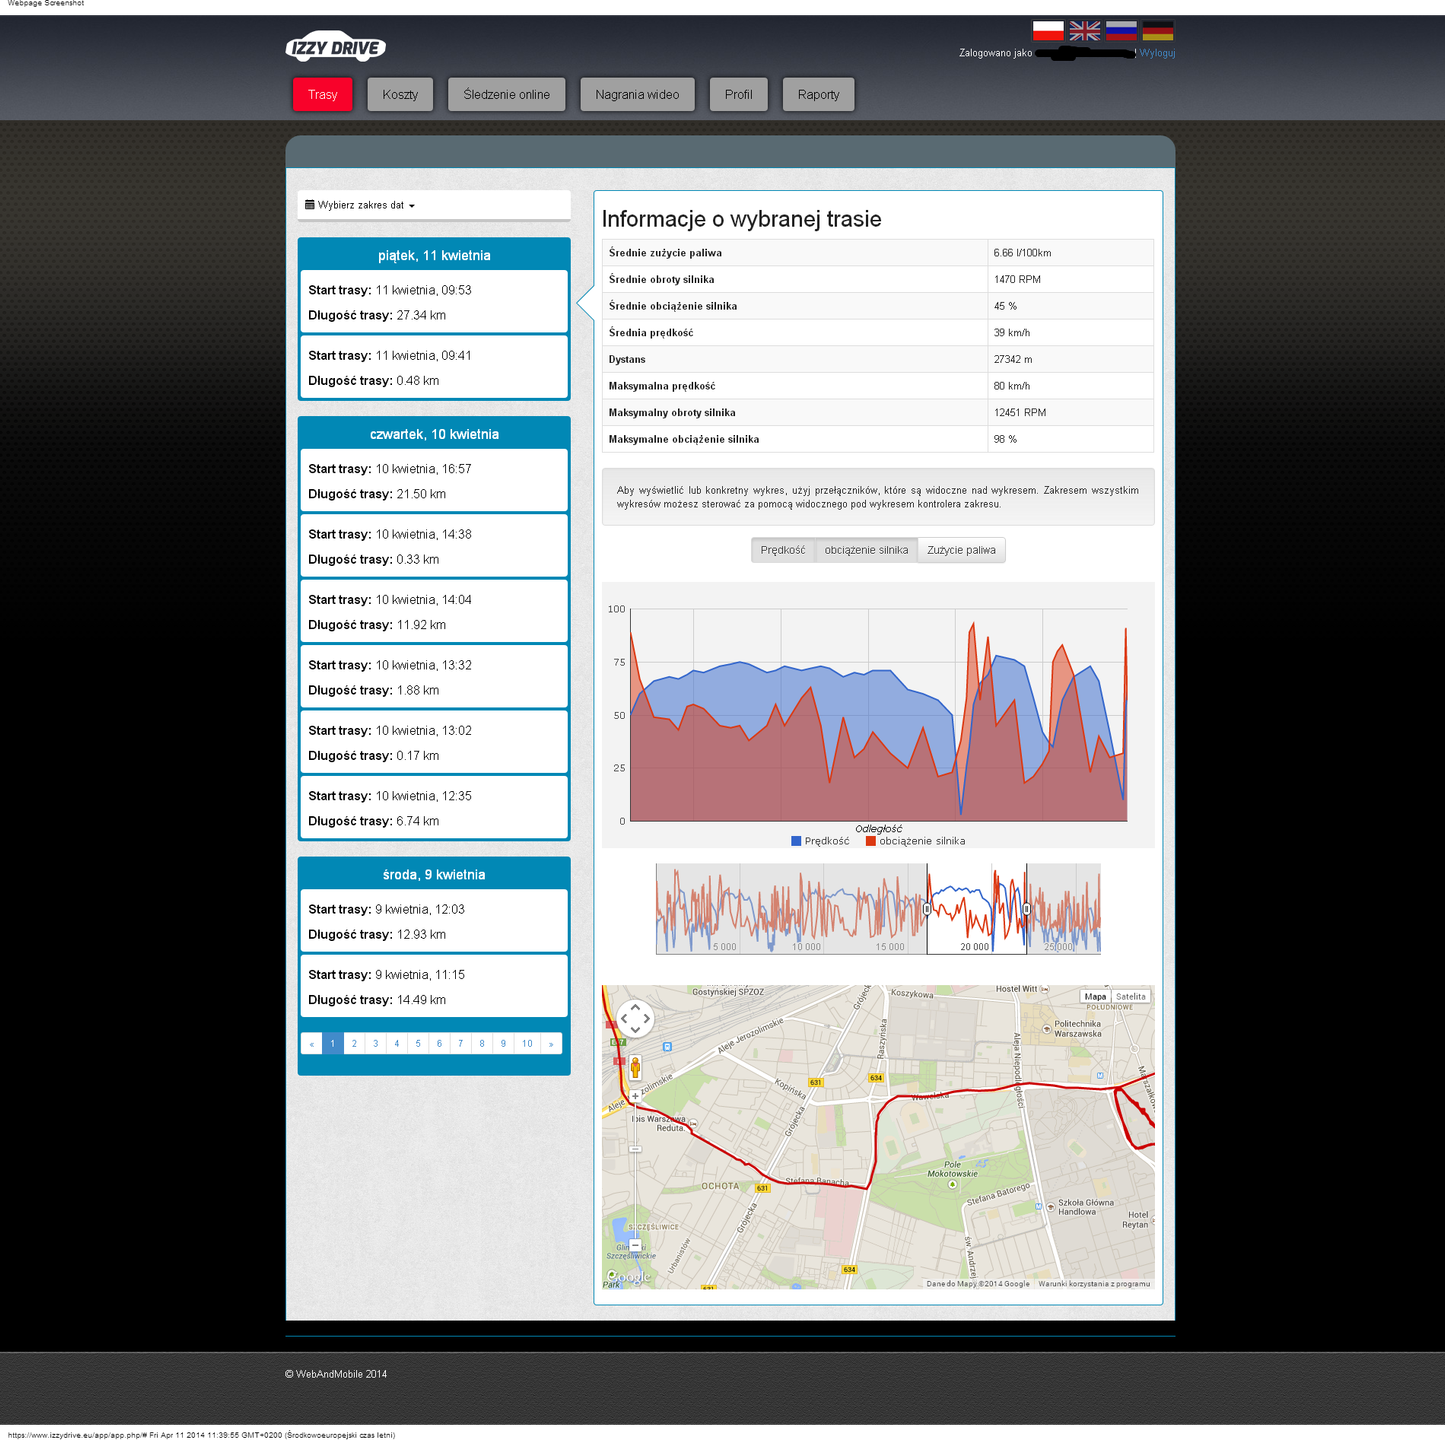1445x1440 pixels.
Task: Click the Wyloguj logout link
Action: coord(1157,53)
